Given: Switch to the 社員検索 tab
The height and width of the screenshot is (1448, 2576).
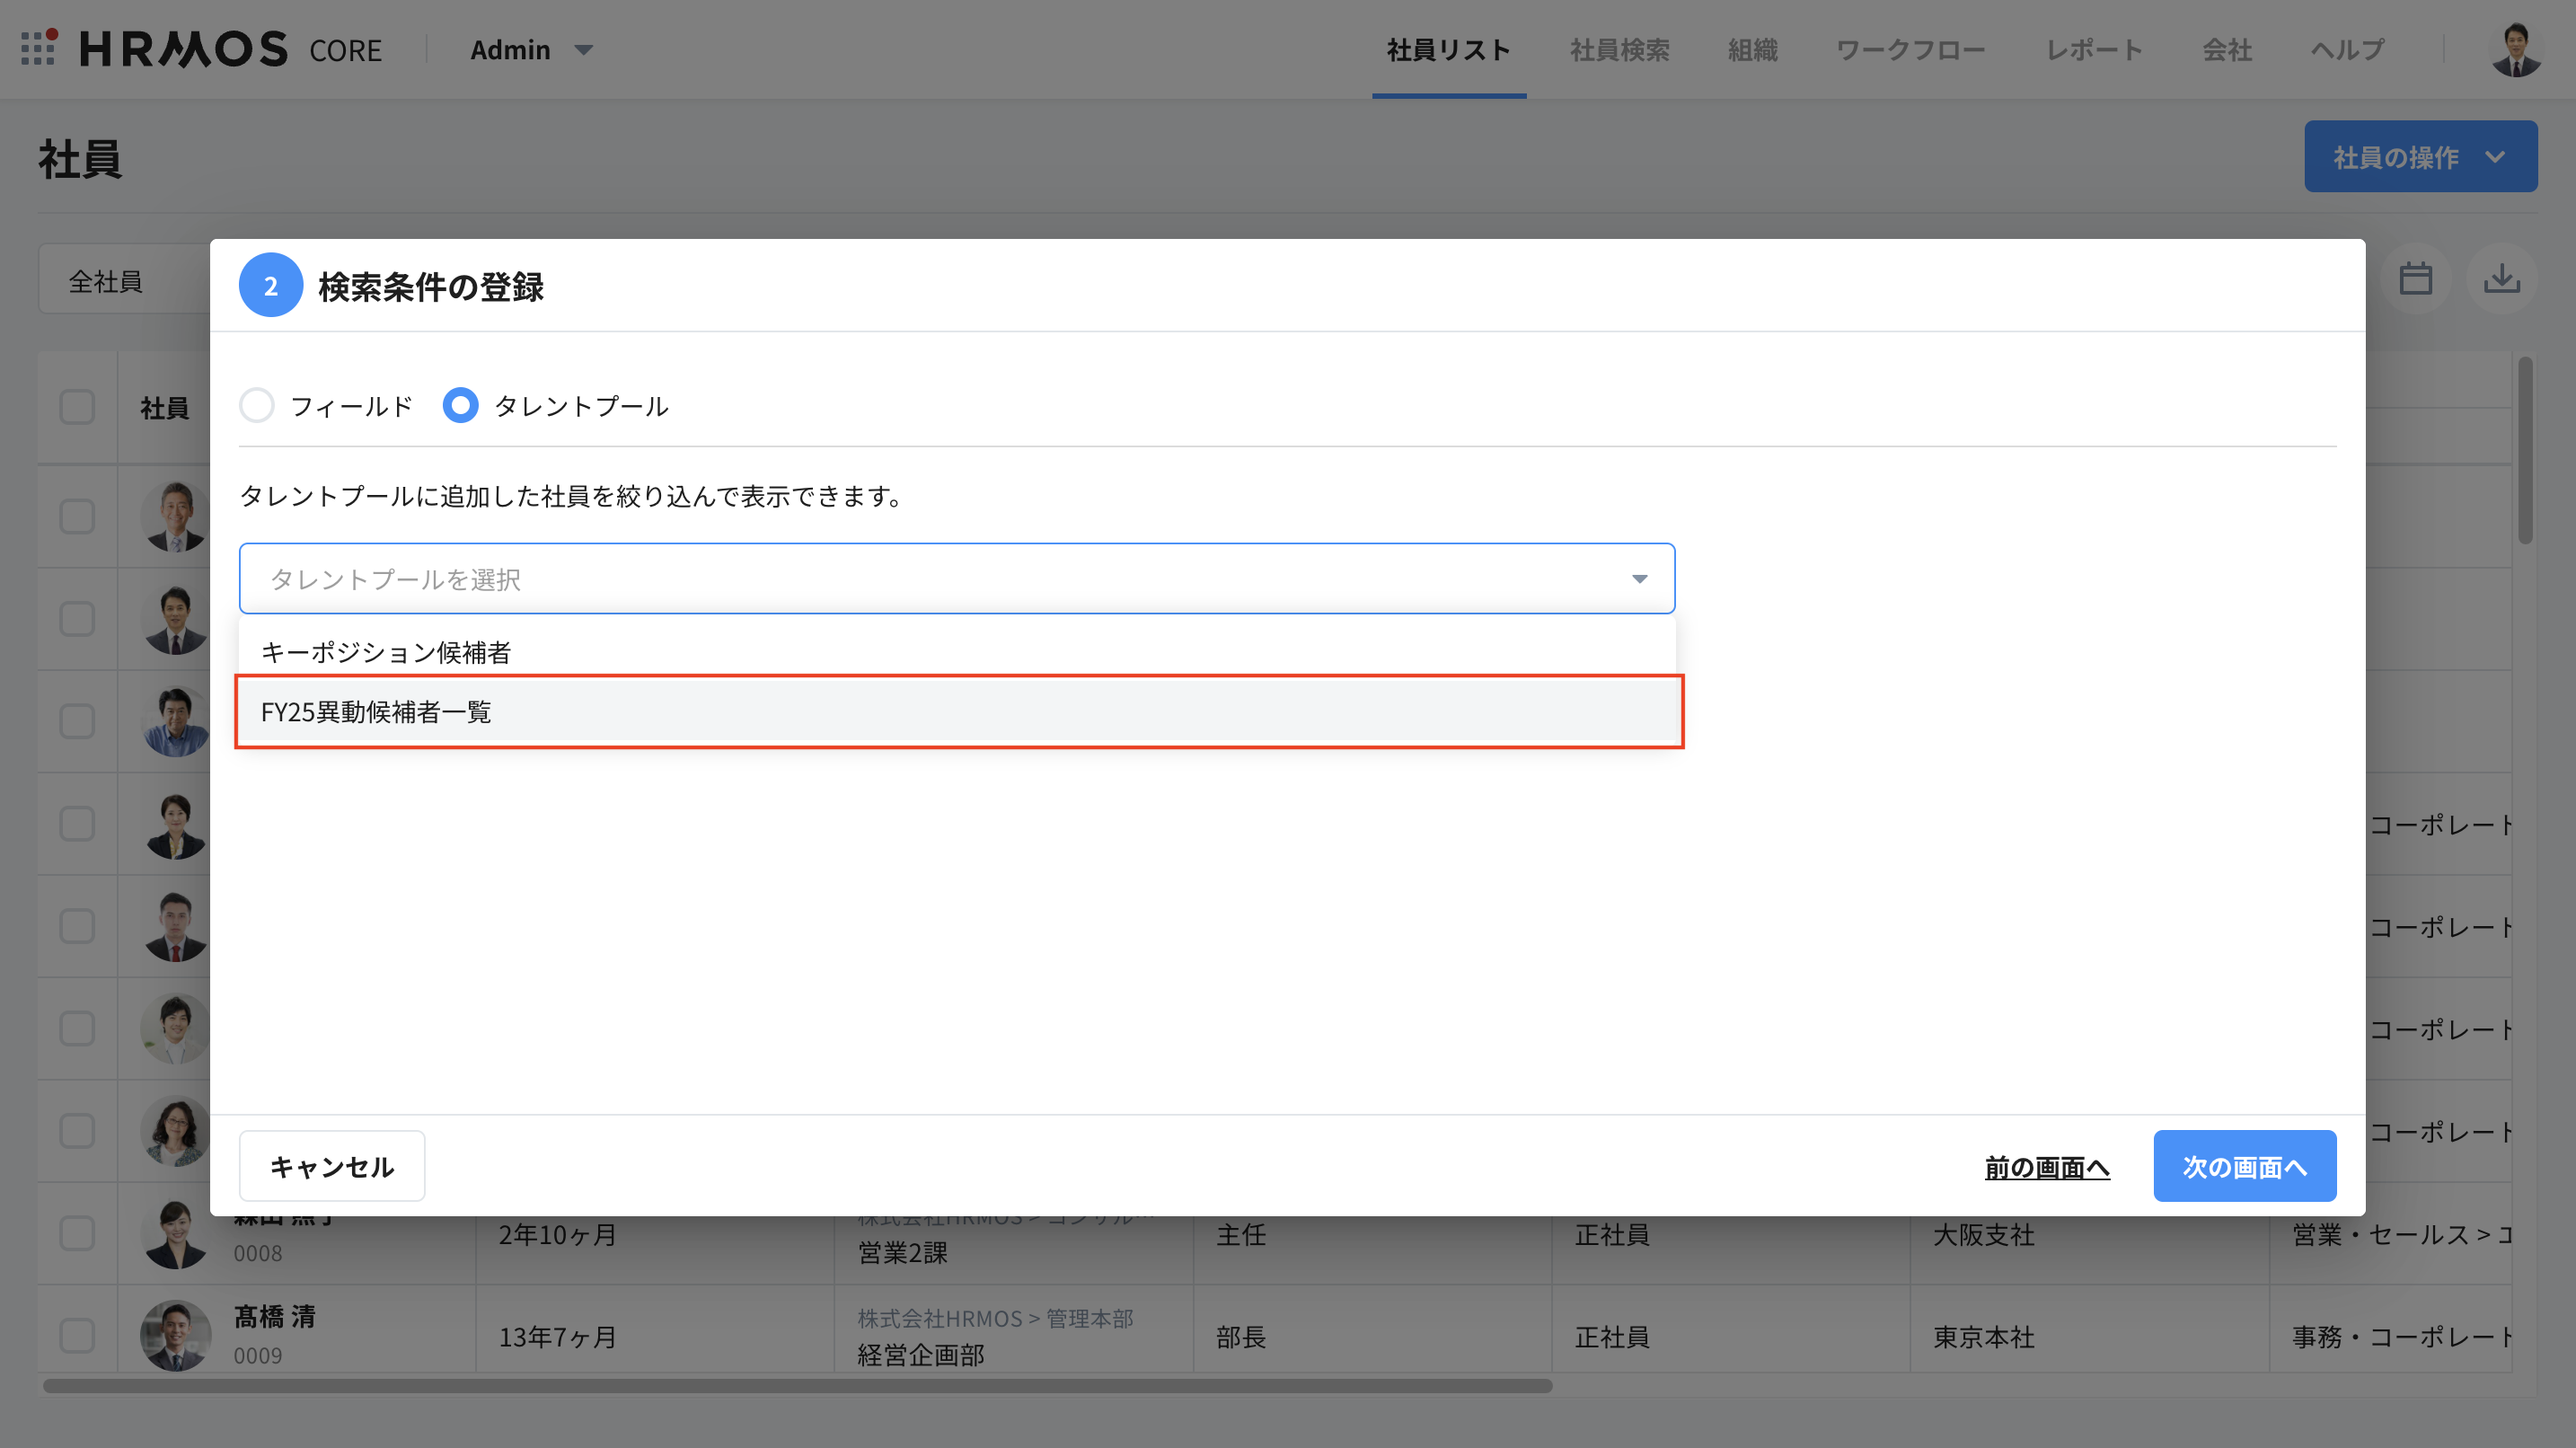Looking at the screenshot, I should click(1619, 49).
